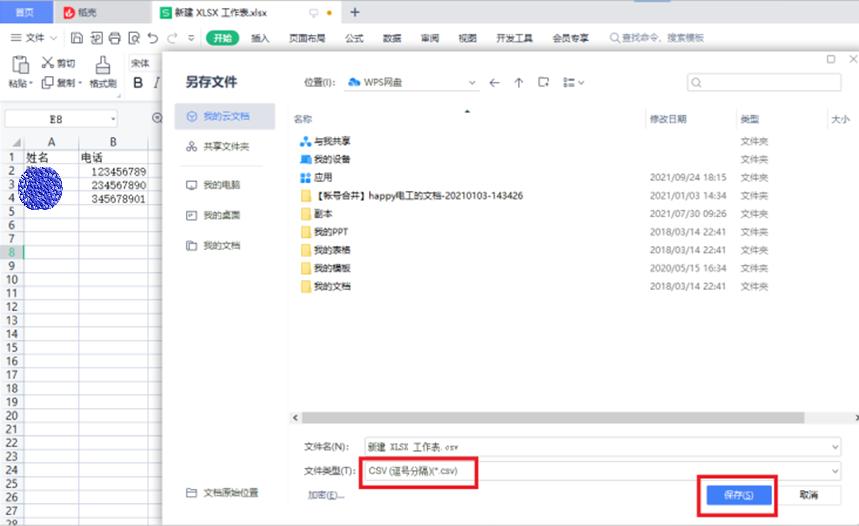This screenshot has width=859, height=526.
Task: Open the 公式 ribbon tab
Action: tap(354, 38)
